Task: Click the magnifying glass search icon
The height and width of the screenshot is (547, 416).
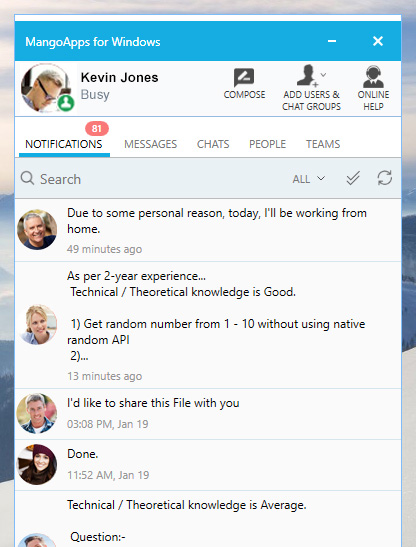Action: 27,178
